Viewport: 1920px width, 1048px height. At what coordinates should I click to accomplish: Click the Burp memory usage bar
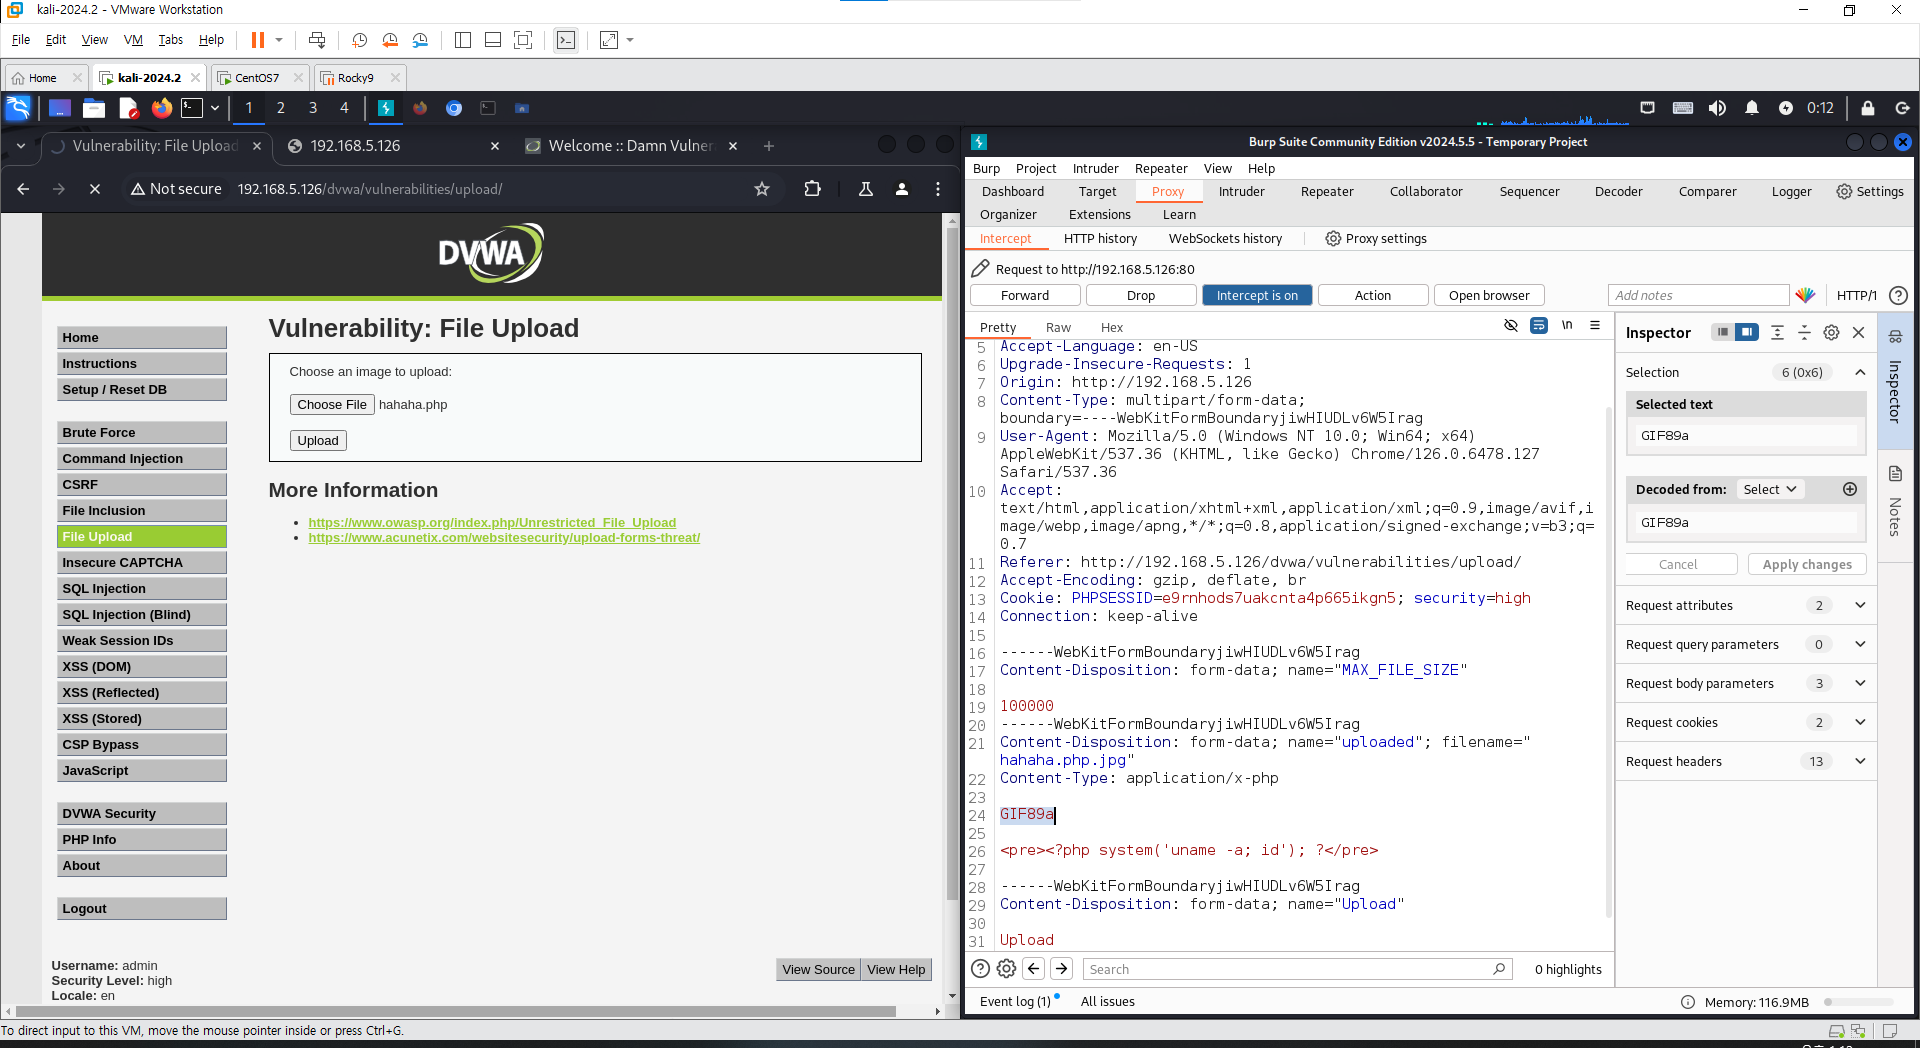click(1859, 1002)
